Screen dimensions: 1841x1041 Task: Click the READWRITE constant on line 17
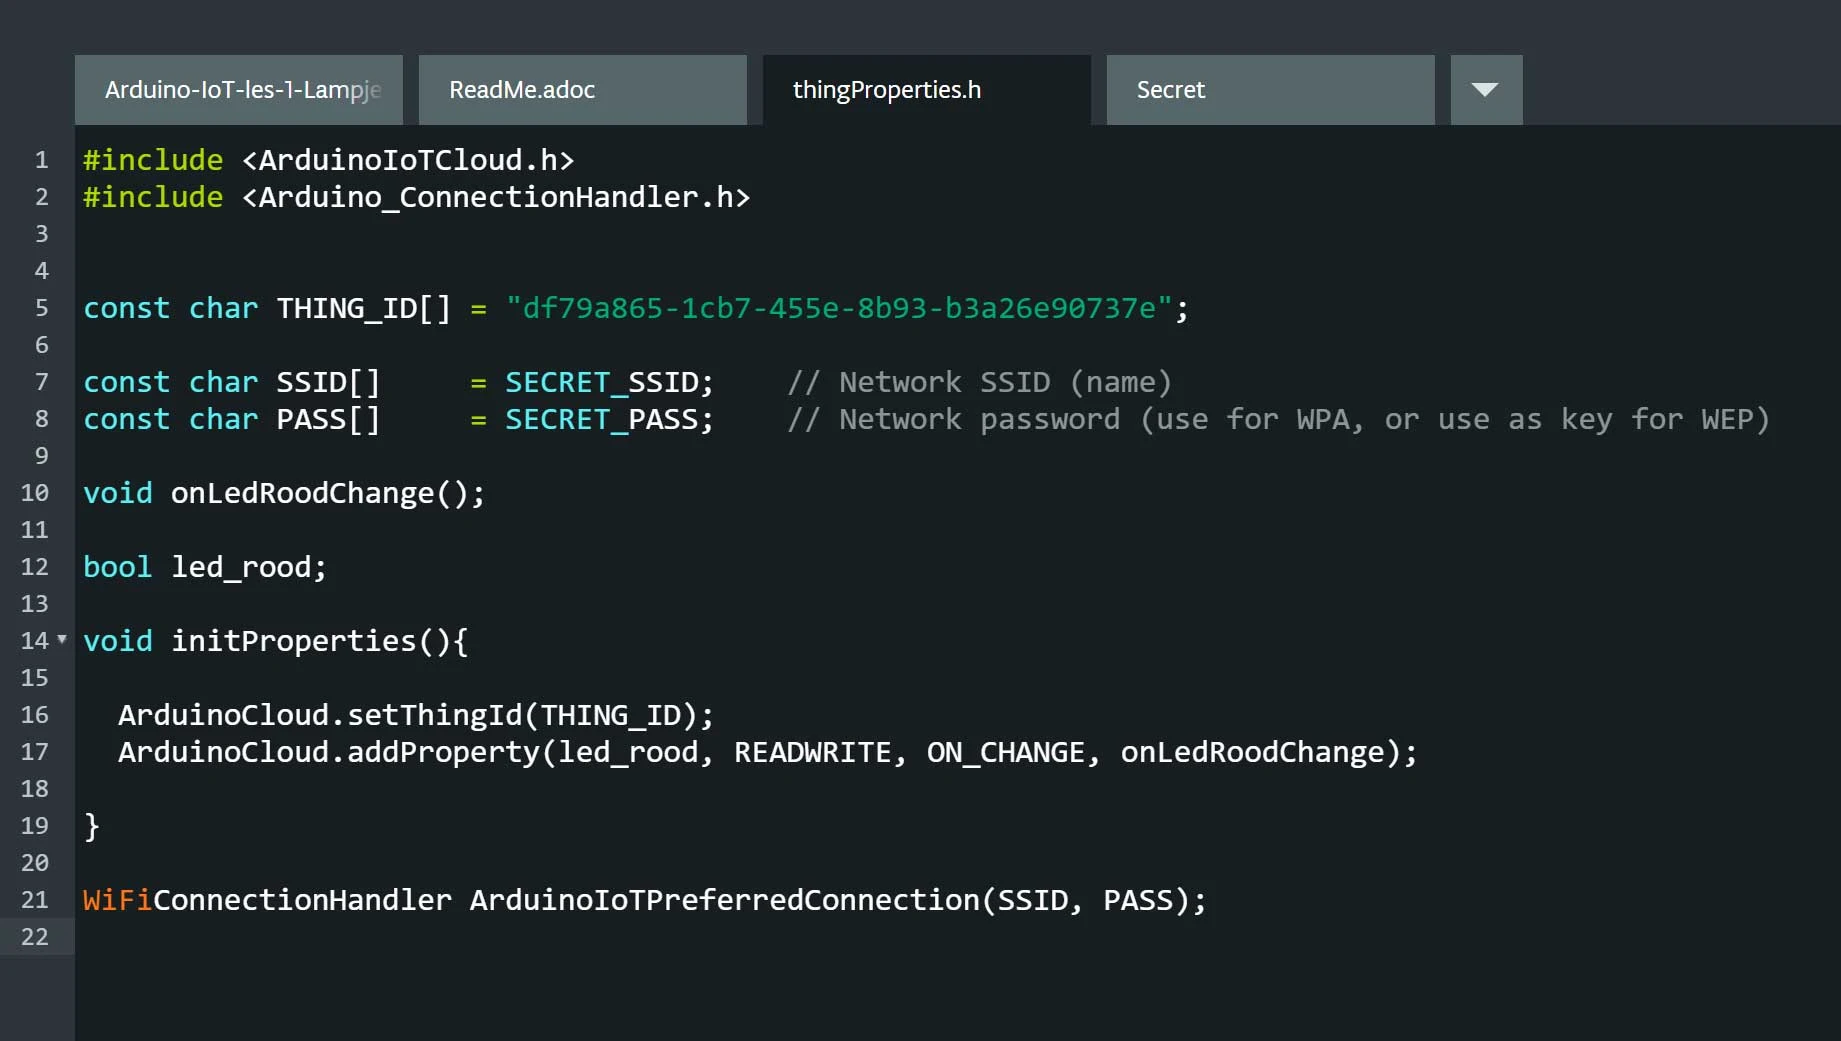[812, 753]
